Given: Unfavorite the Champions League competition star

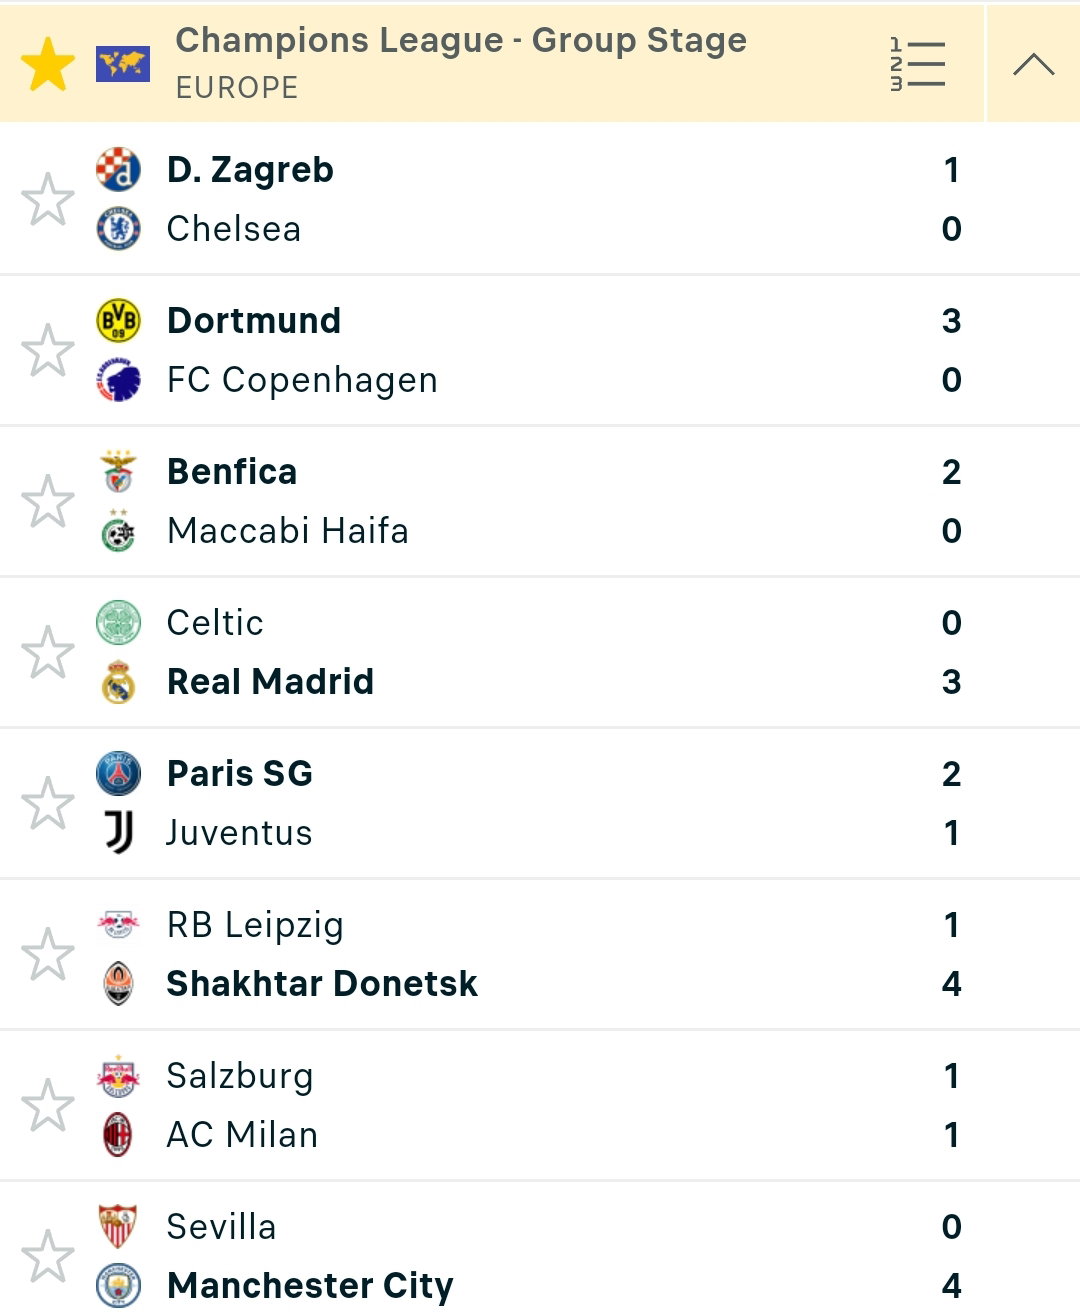Looking at the screenshot, I should pos(48,65).
